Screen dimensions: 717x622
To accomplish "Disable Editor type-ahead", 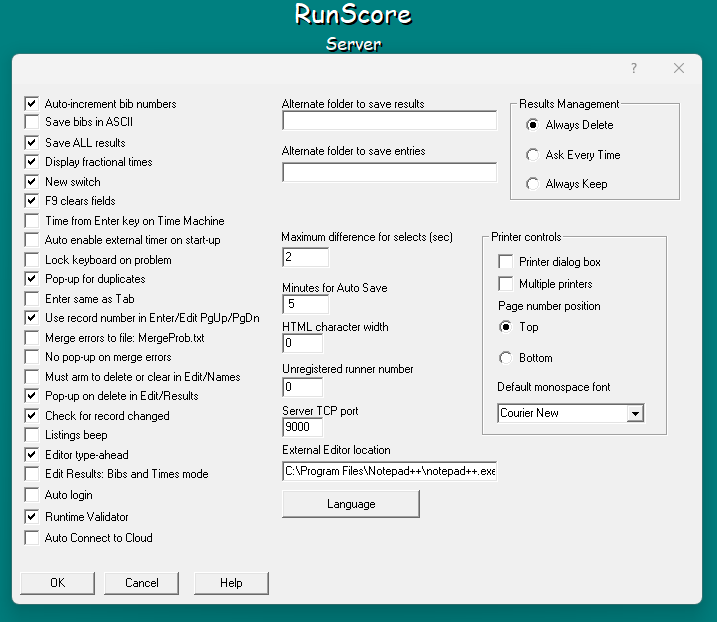I will (x=32, y=455).
